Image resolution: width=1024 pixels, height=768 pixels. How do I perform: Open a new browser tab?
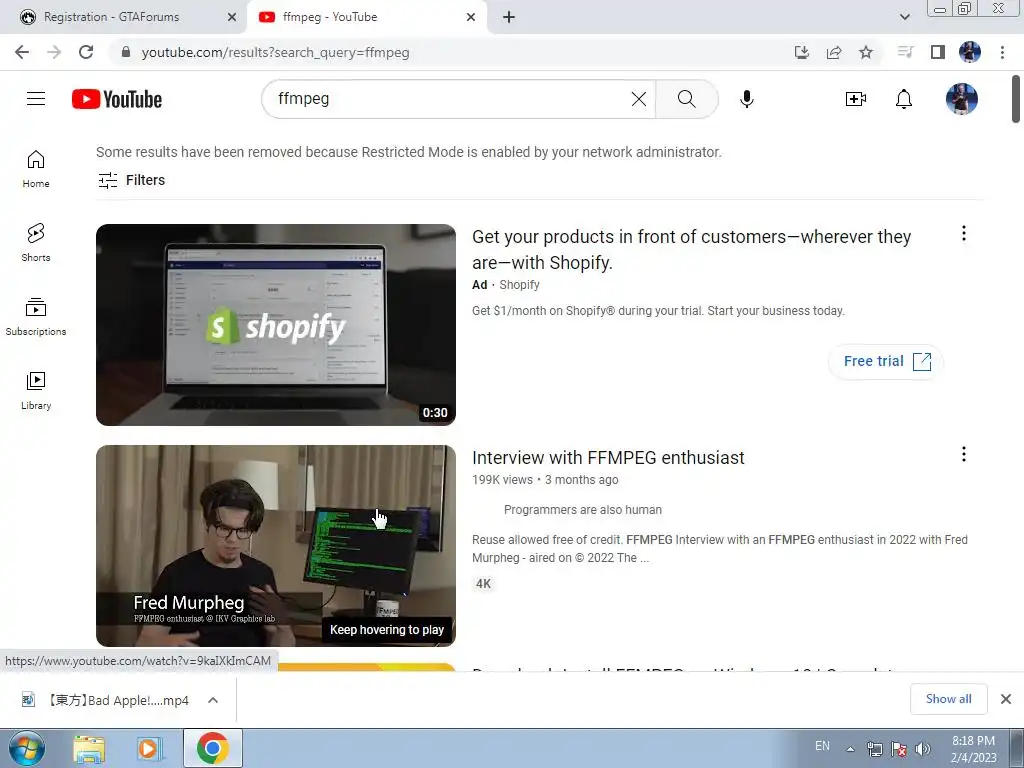pos(509,17)
